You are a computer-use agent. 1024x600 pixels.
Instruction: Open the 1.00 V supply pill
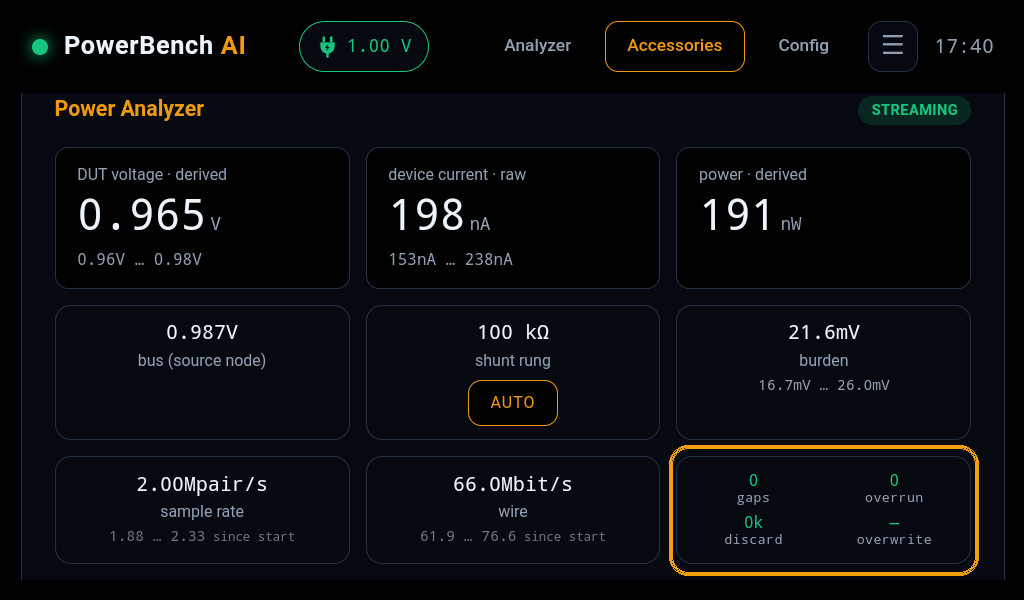tap(364, 46)
